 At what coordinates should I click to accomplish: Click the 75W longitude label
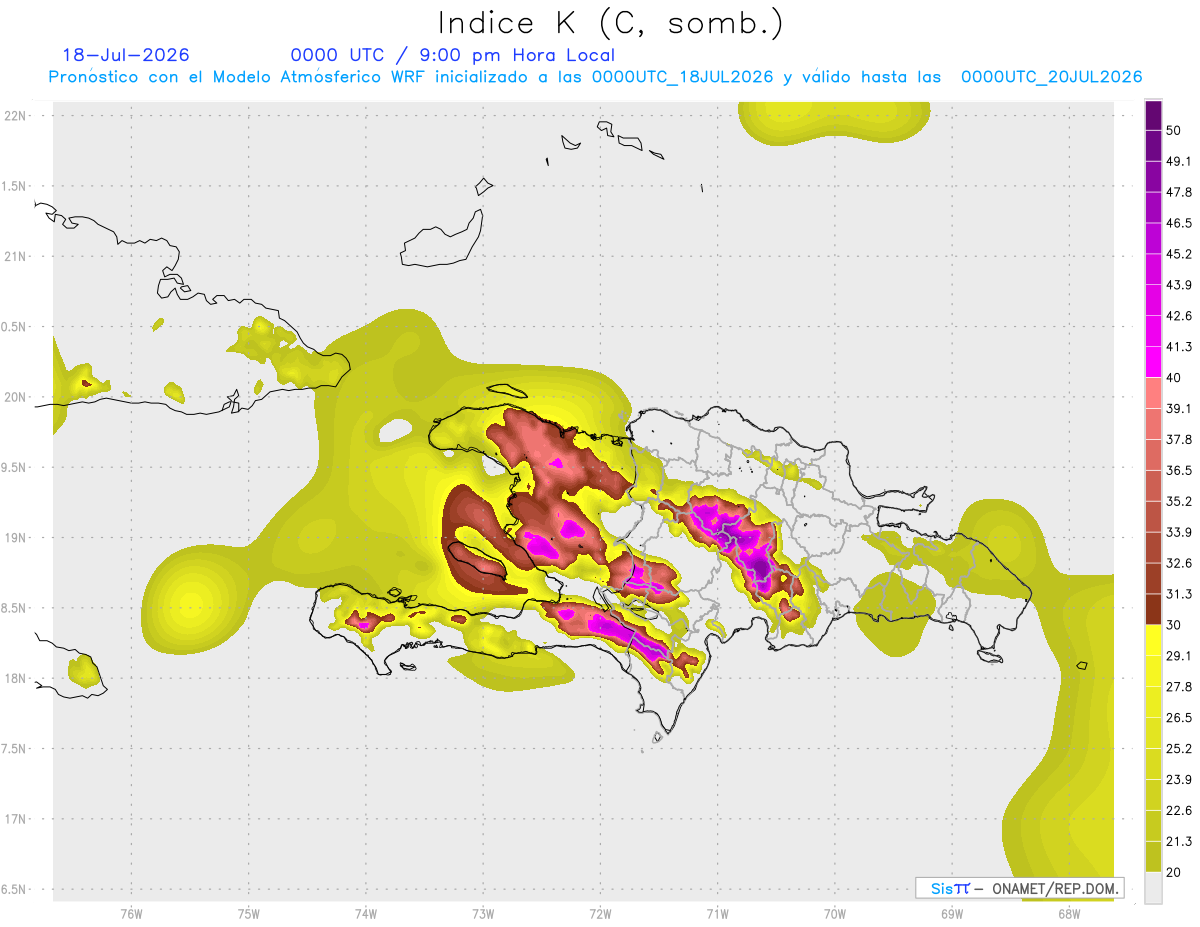tap(248, 914)
